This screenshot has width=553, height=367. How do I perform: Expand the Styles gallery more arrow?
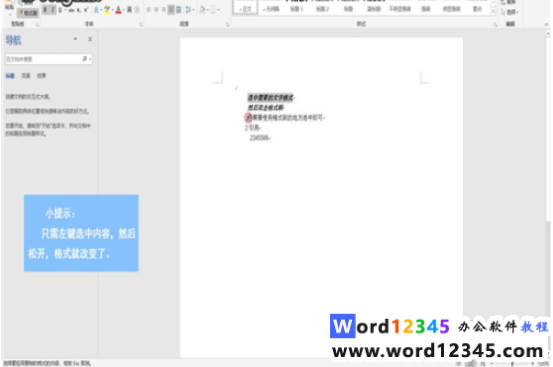click(x=493, y=12)
